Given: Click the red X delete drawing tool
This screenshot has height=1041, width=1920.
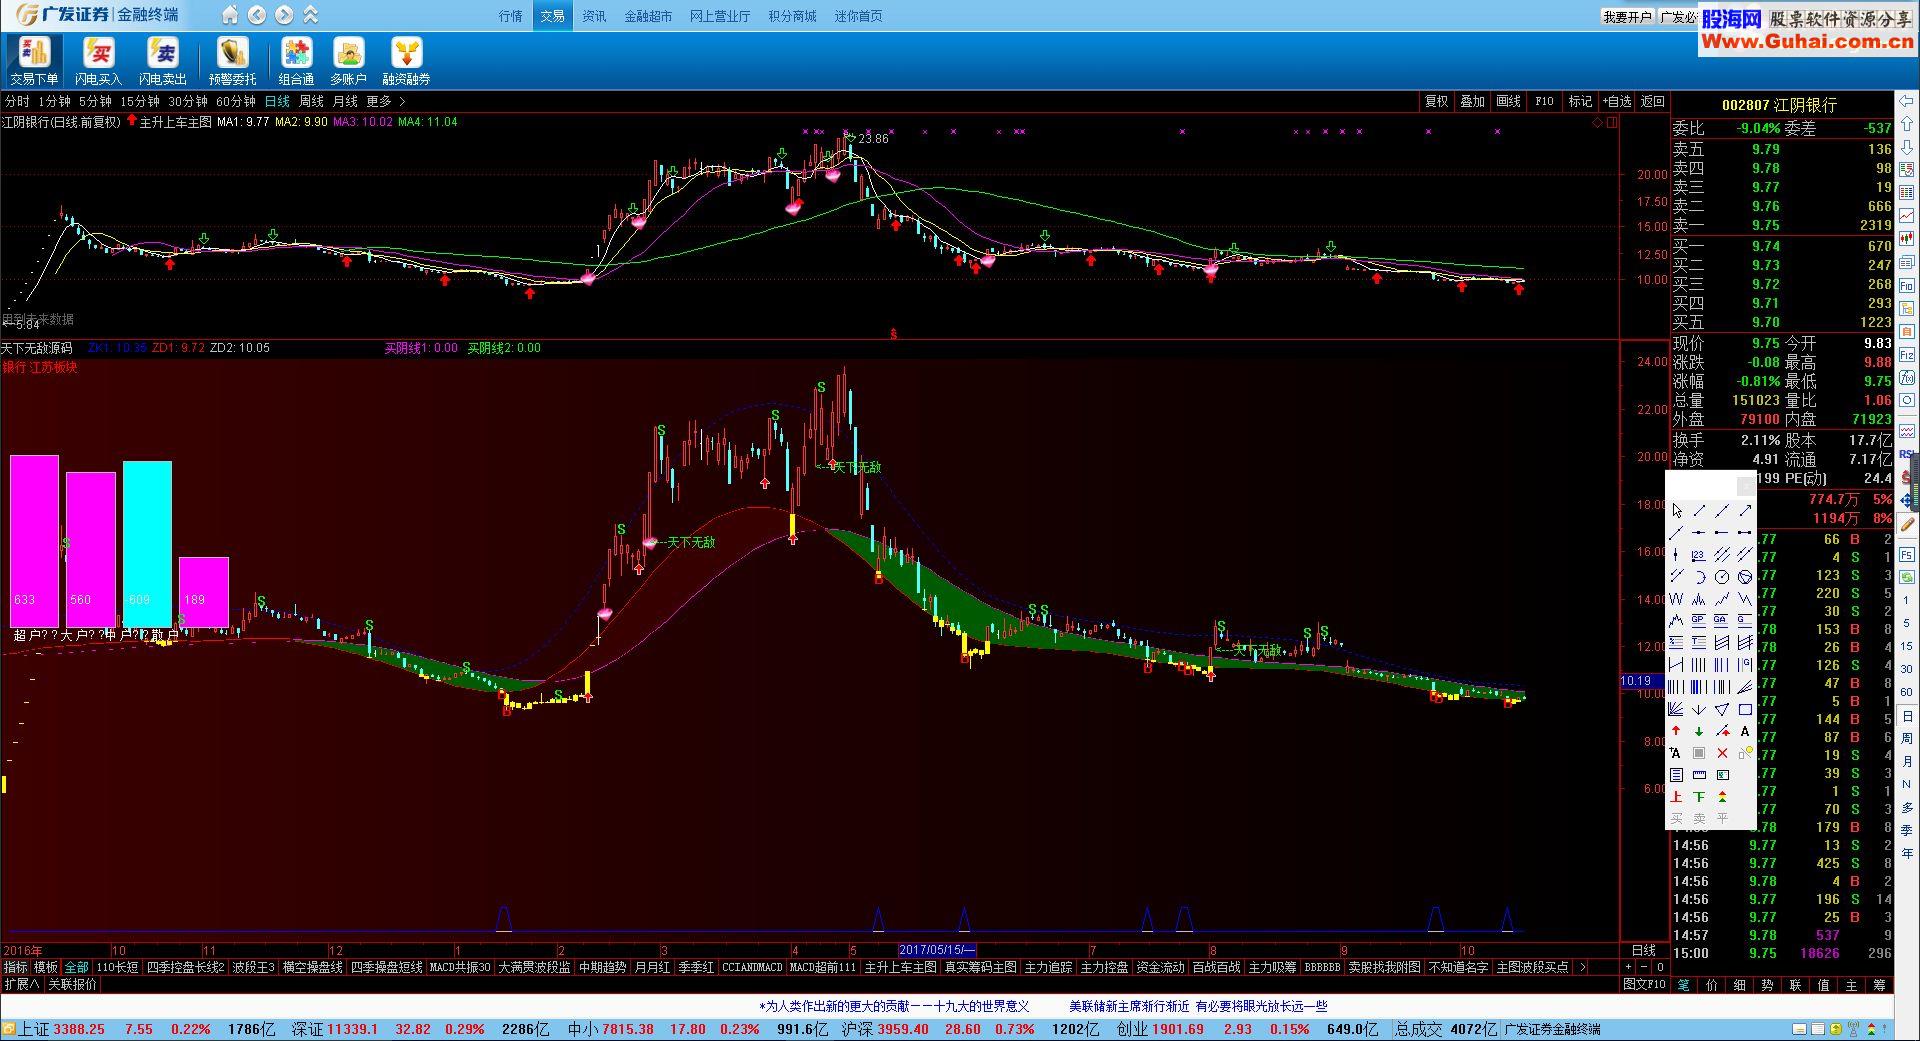Looking at the screenshot, I should tap(1722, 753).
